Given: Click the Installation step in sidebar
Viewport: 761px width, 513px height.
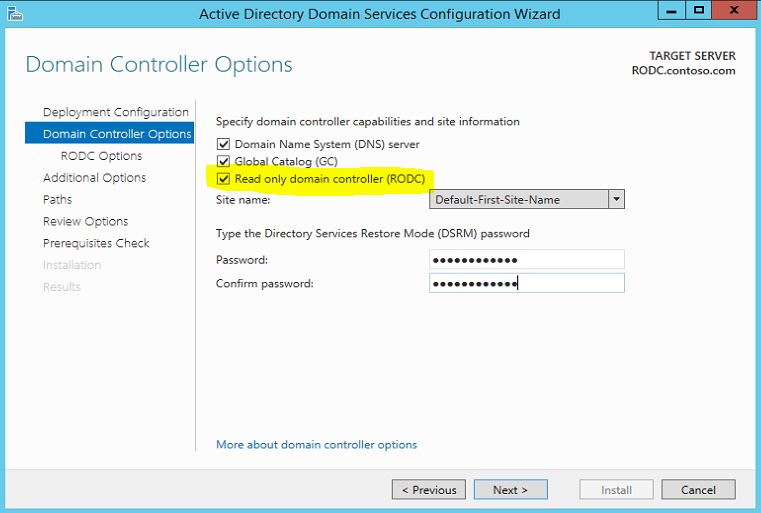Looking at the screenshot, I should coord(72,265).
